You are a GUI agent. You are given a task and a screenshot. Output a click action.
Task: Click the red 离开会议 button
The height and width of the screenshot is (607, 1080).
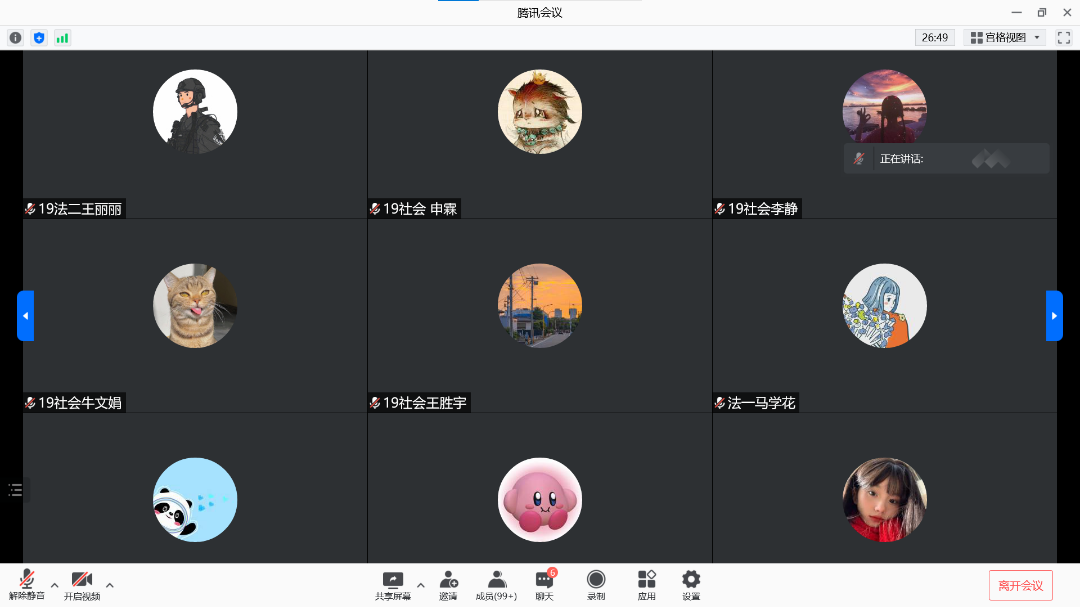coord(1020,586)
